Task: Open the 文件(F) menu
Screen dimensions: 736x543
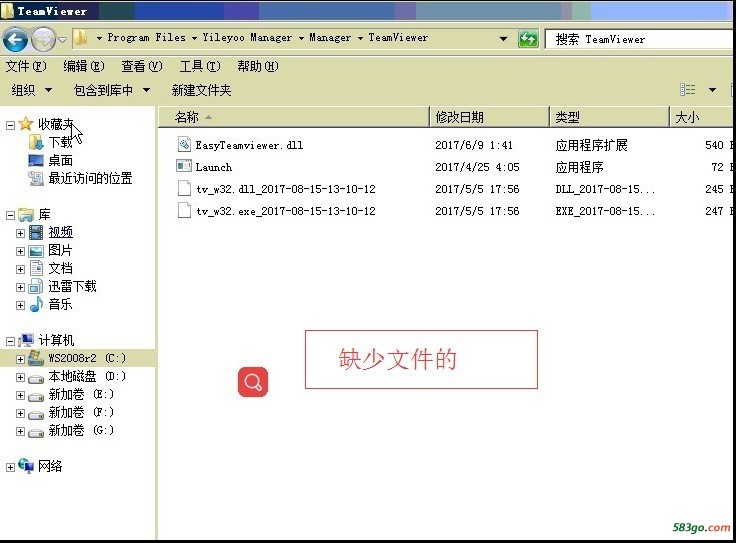Action: 26,66
